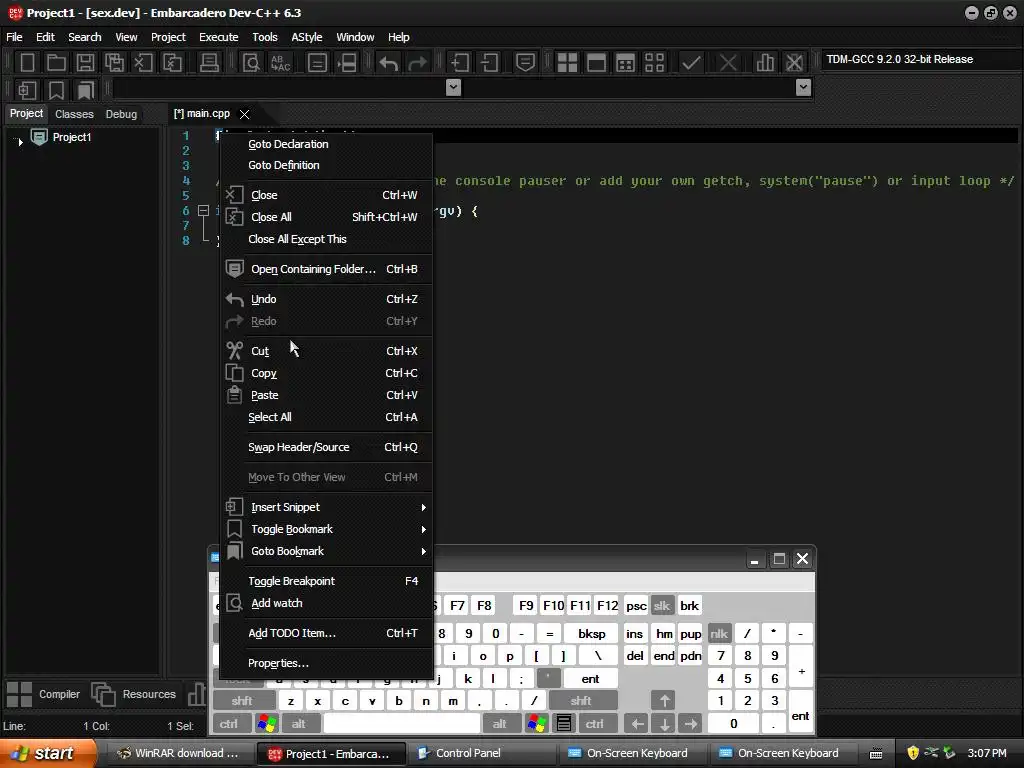This screenshot has height=768, width=1024.
Task: Open the File menu
Action: [14, 37]
